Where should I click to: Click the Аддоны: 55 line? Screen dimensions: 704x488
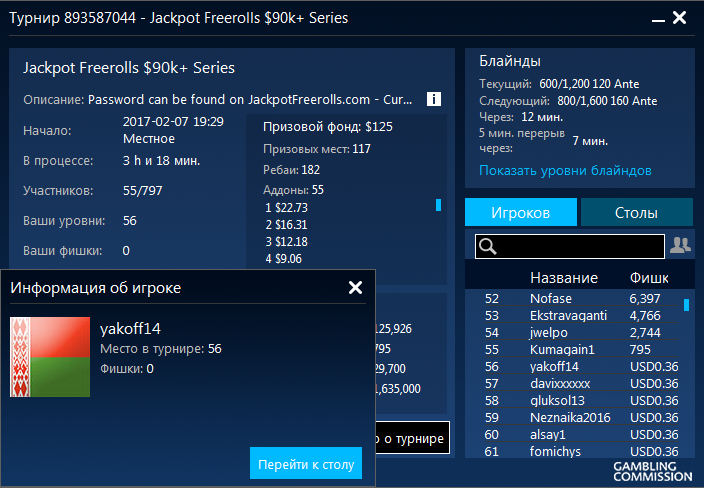pos(293,190)
